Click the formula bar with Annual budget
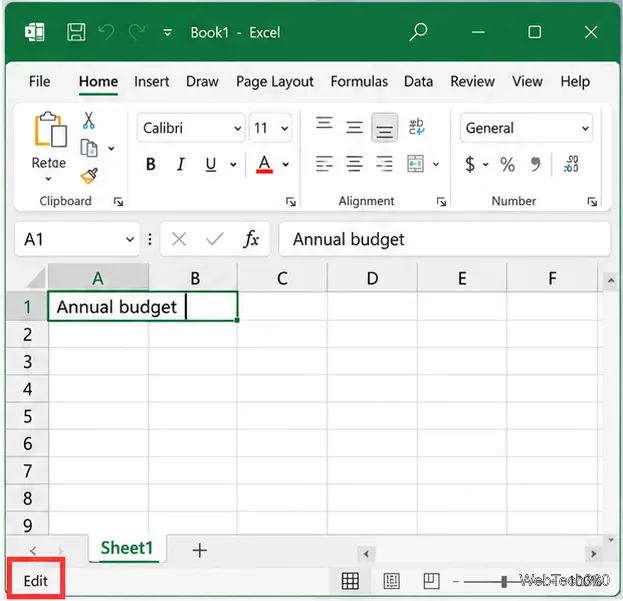 pos(444,239)
